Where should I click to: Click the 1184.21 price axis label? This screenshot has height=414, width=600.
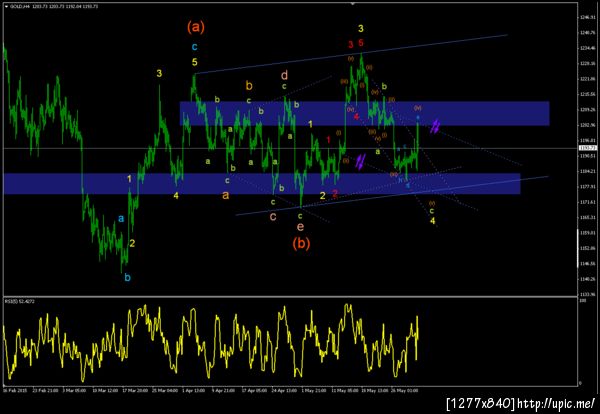click(x=589, y=171)
